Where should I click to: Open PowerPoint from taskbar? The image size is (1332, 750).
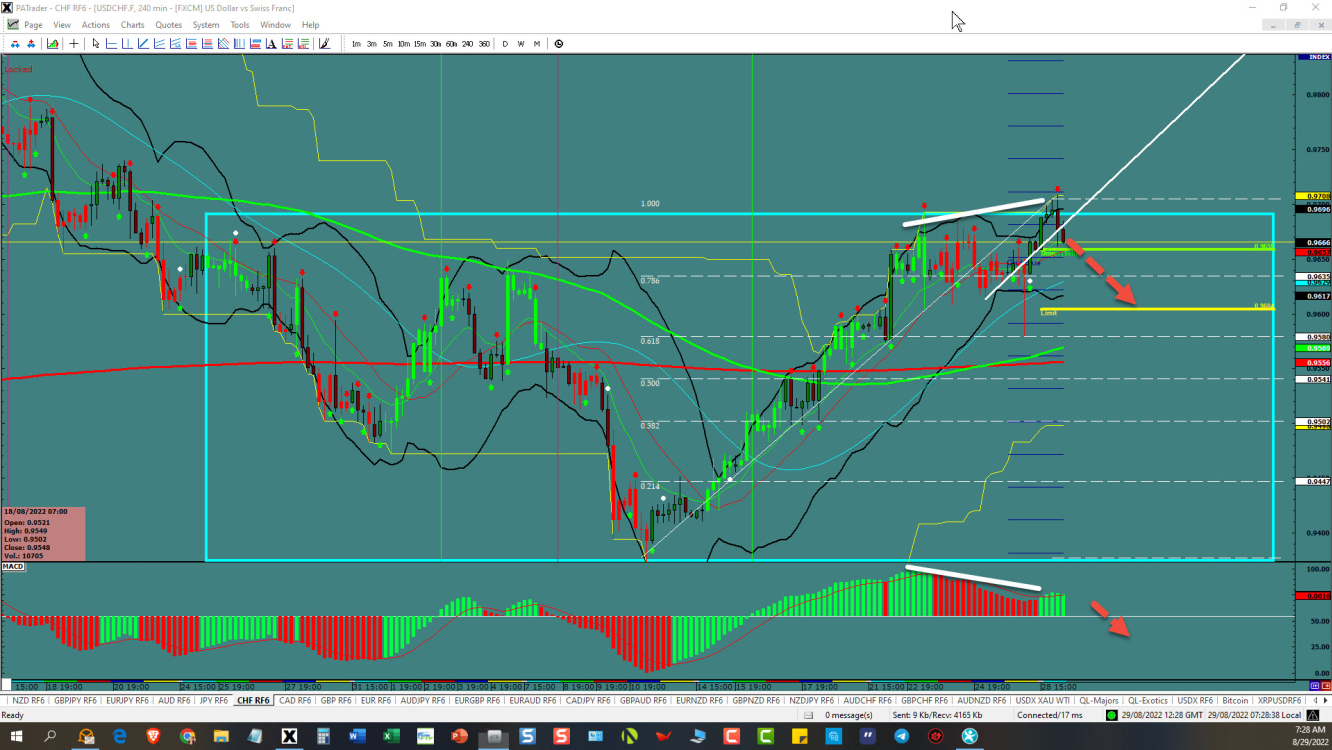459,737
